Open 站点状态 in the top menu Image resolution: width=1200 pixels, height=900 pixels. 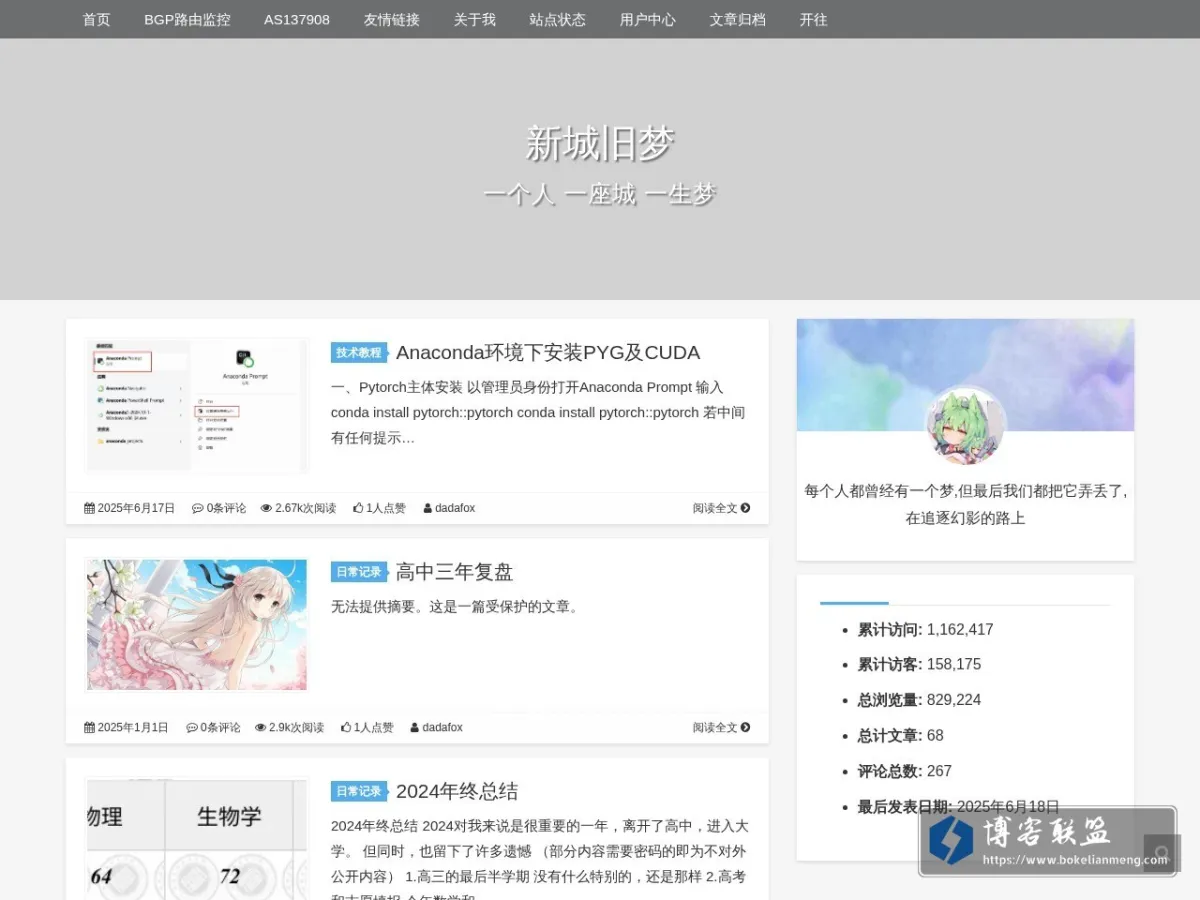pos(558,19)
